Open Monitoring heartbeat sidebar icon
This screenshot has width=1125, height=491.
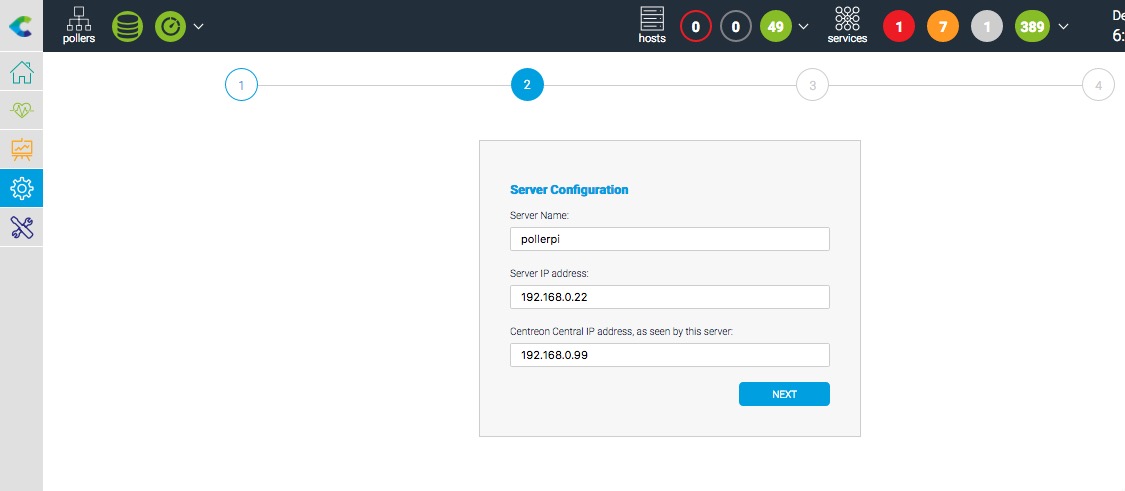pos(22,111)
